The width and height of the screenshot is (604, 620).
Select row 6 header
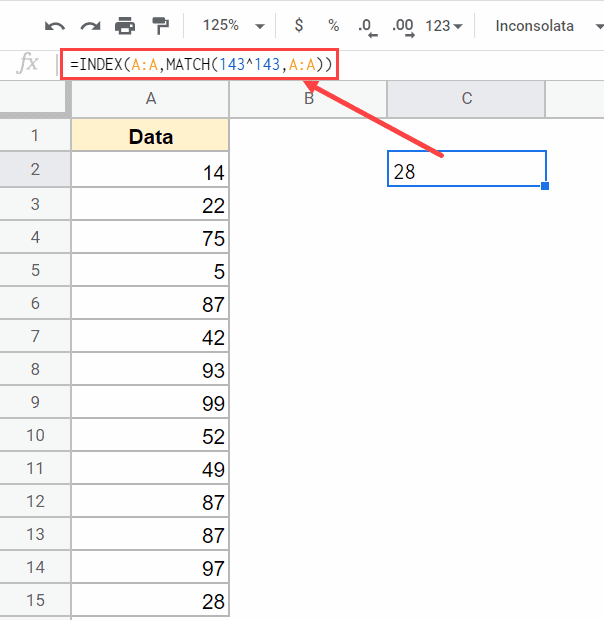35,303
